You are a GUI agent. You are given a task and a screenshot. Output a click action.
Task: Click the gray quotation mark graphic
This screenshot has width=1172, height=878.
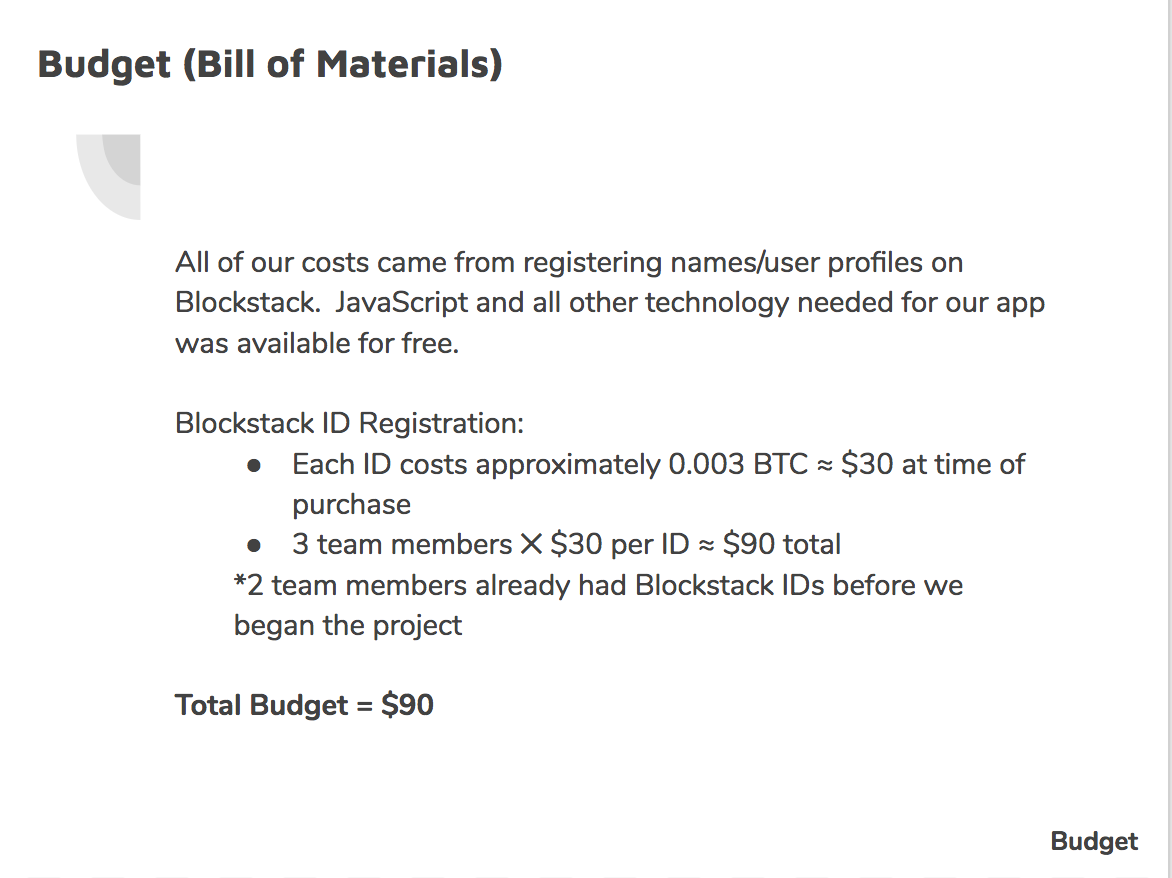click(x=110, y=175)
